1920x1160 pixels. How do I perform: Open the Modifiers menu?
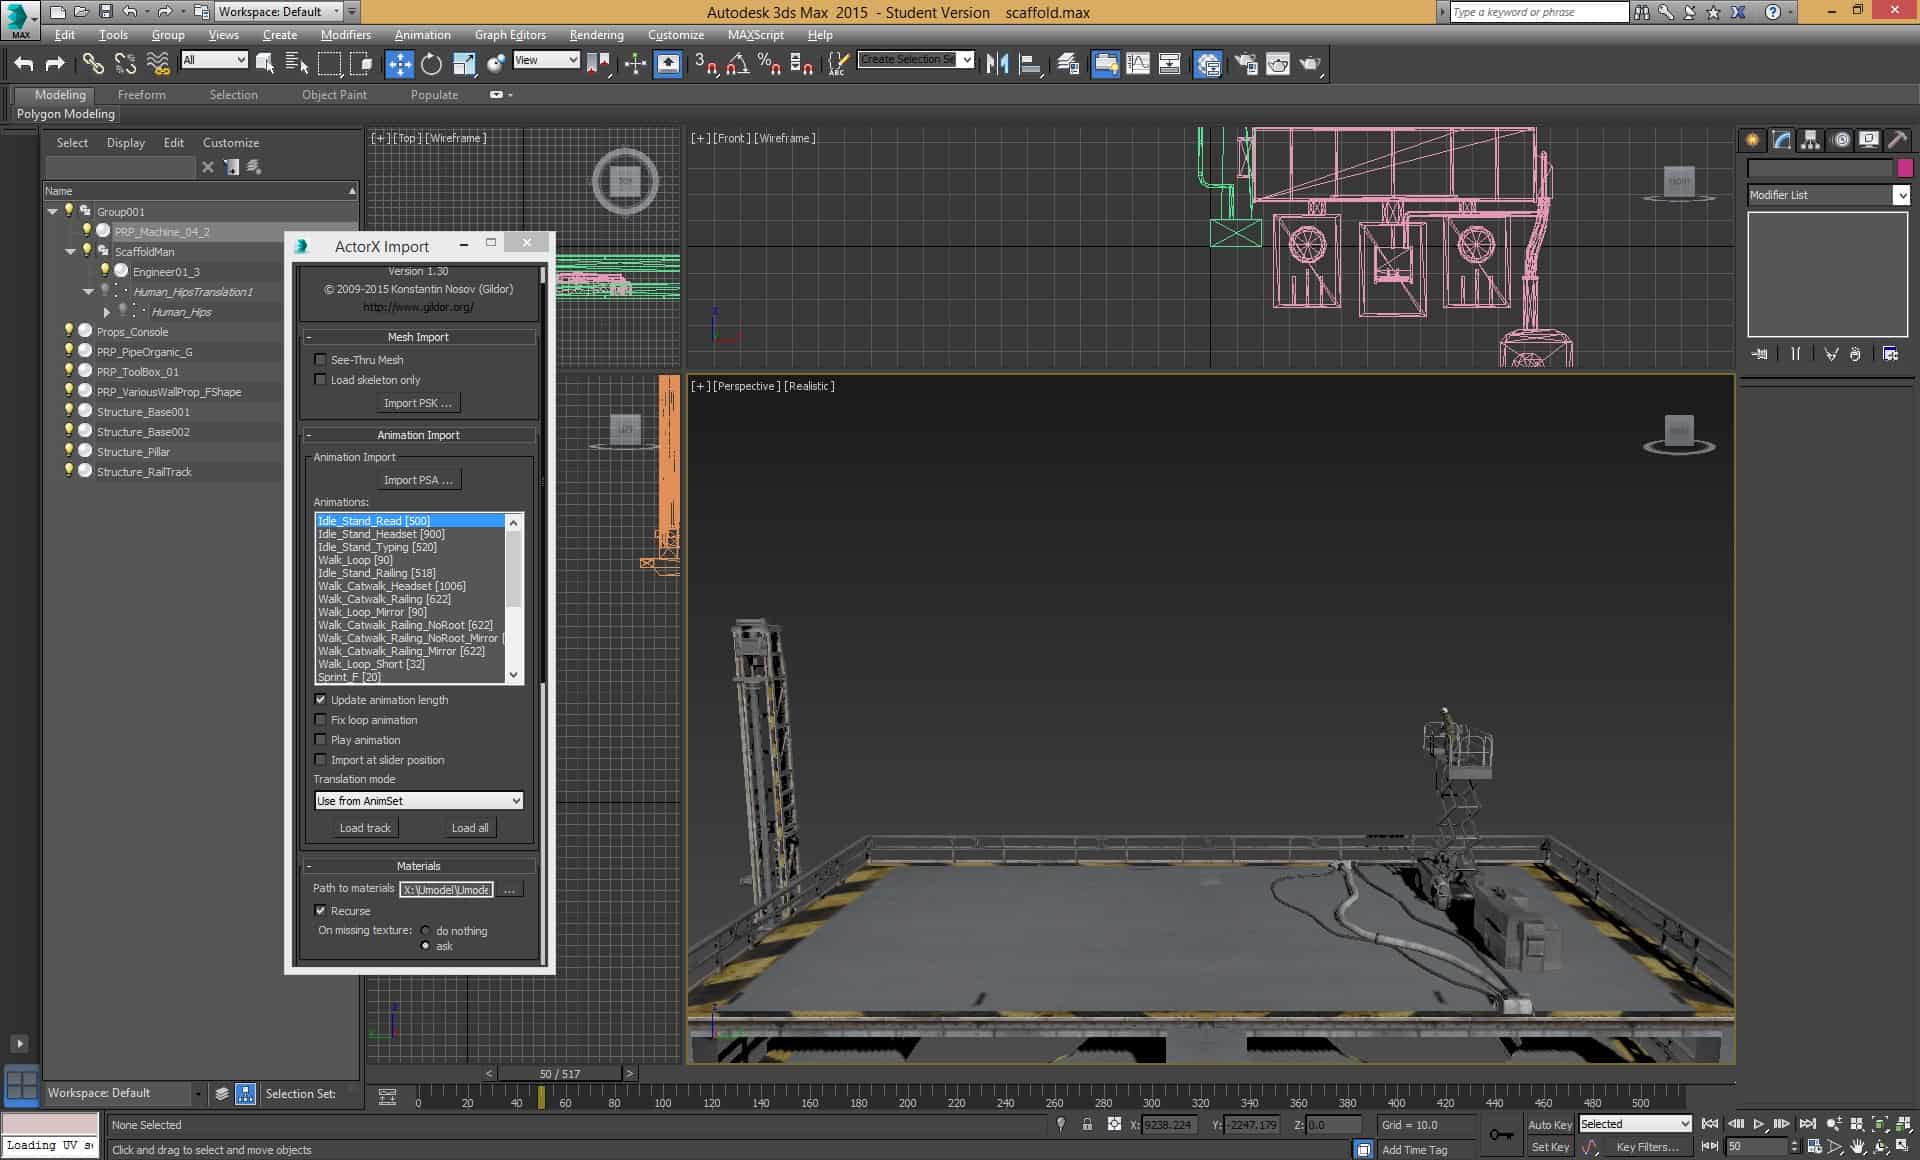[x=345, y=35]
